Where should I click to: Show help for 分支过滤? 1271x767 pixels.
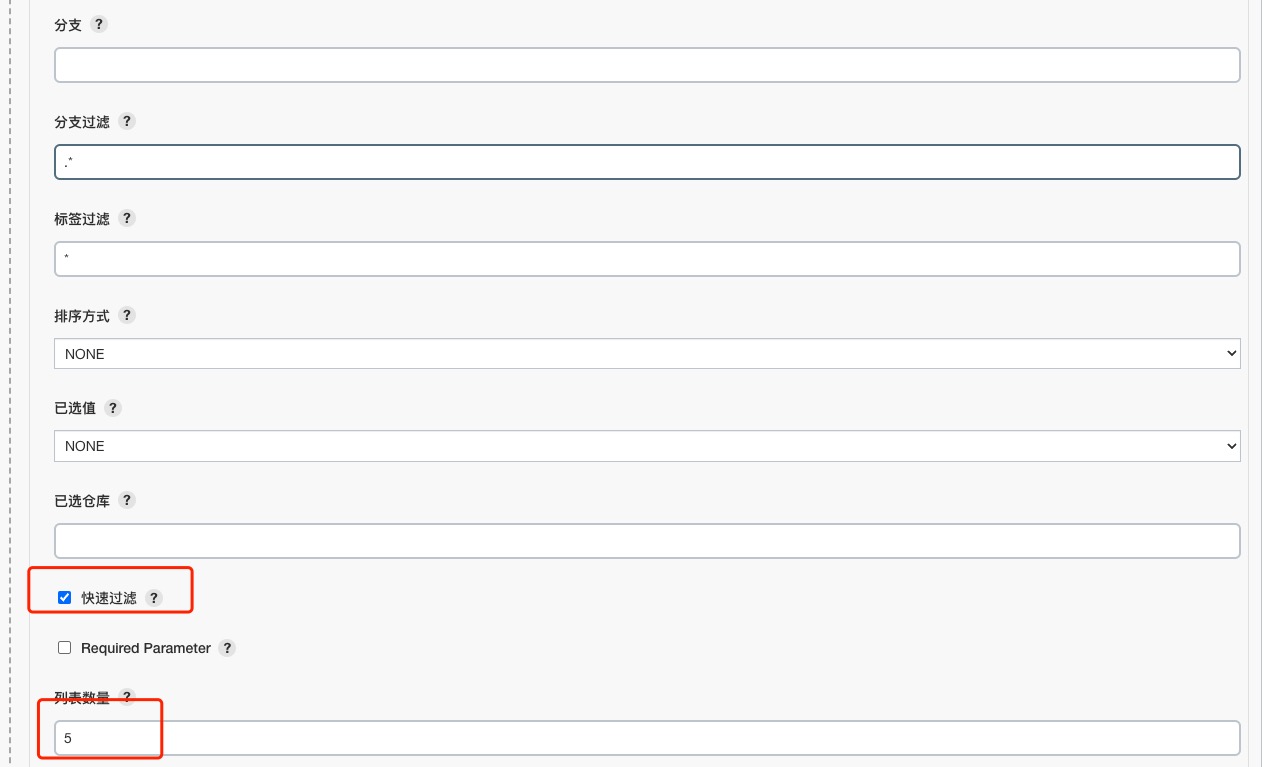(126, 121)
